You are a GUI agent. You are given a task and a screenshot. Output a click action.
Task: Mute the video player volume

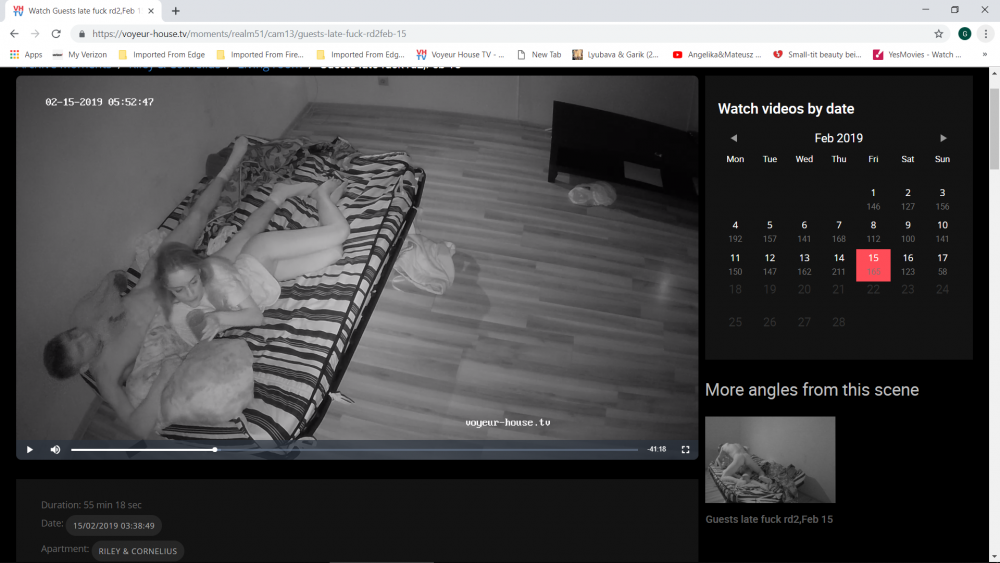coord(55,450)
